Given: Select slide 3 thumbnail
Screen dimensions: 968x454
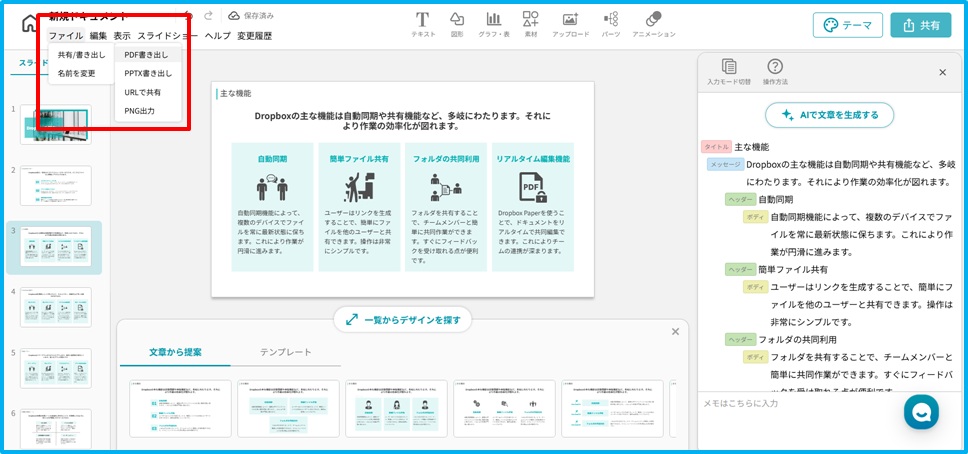Looking at the screenshot, I should [x=56, y=246].
